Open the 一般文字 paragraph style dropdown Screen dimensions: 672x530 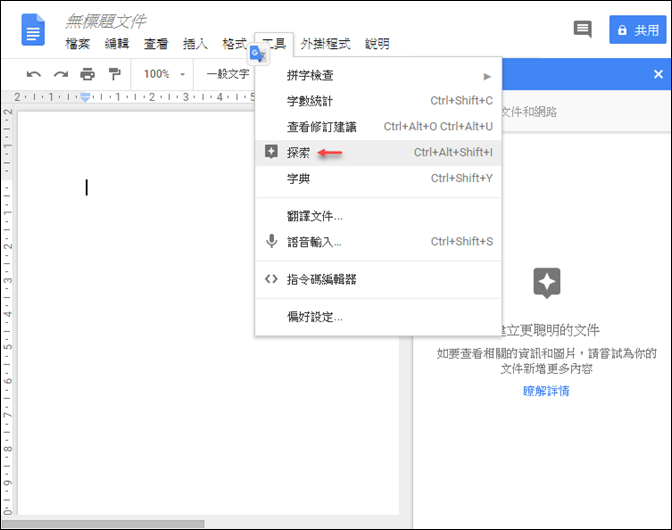tap(228, 74)
